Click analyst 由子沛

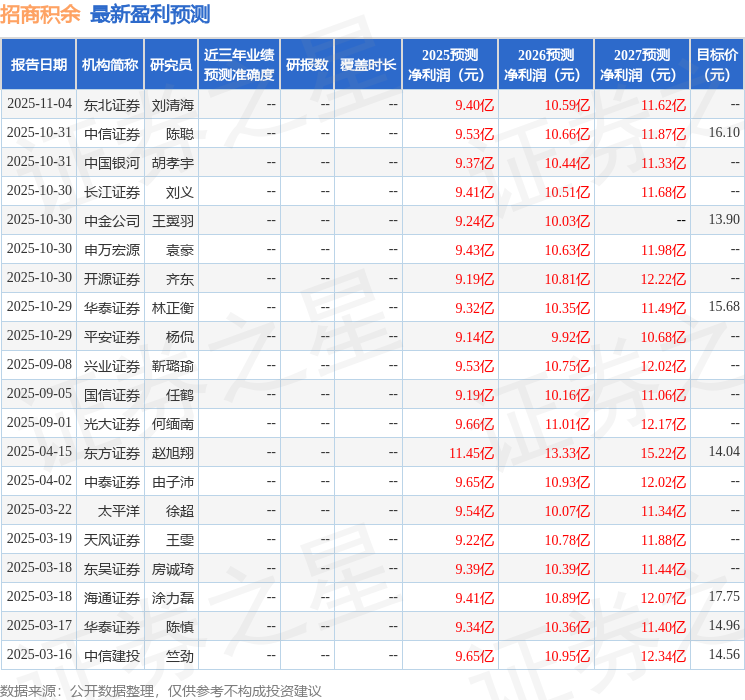173,482
